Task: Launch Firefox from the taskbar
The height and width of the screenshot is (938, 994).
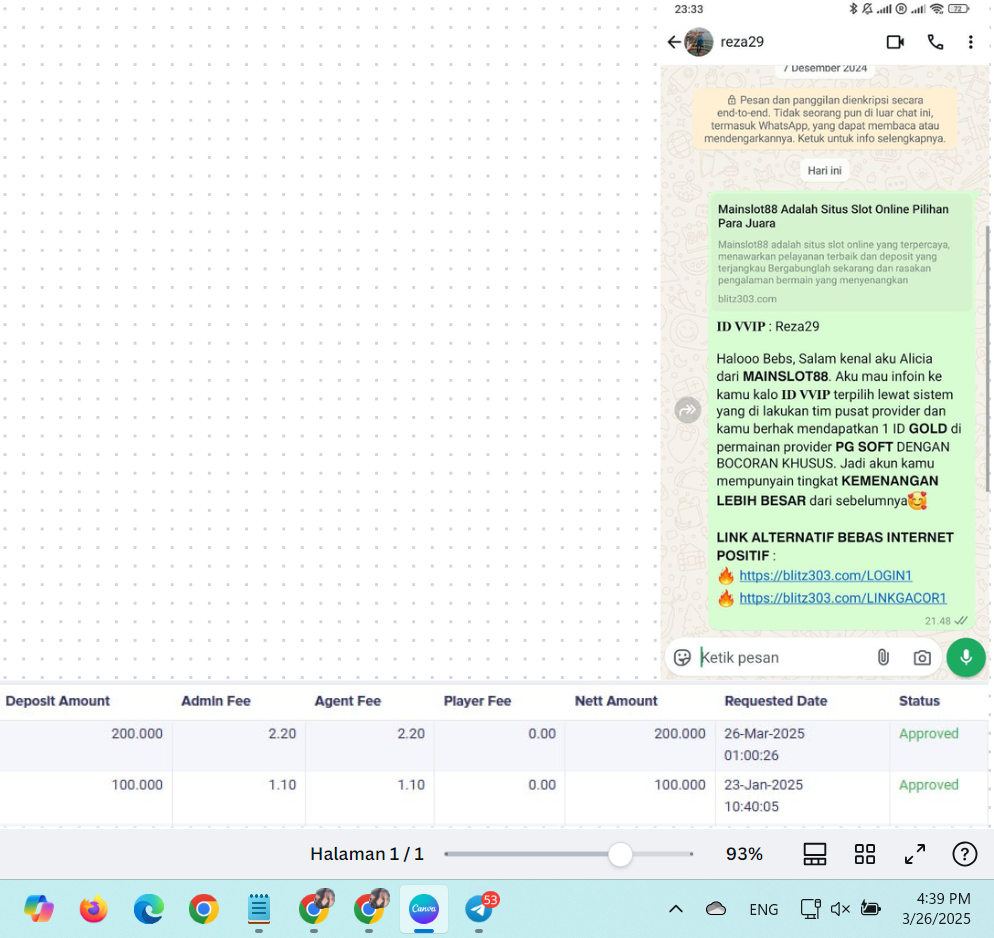Action: [x=94, y=909]
